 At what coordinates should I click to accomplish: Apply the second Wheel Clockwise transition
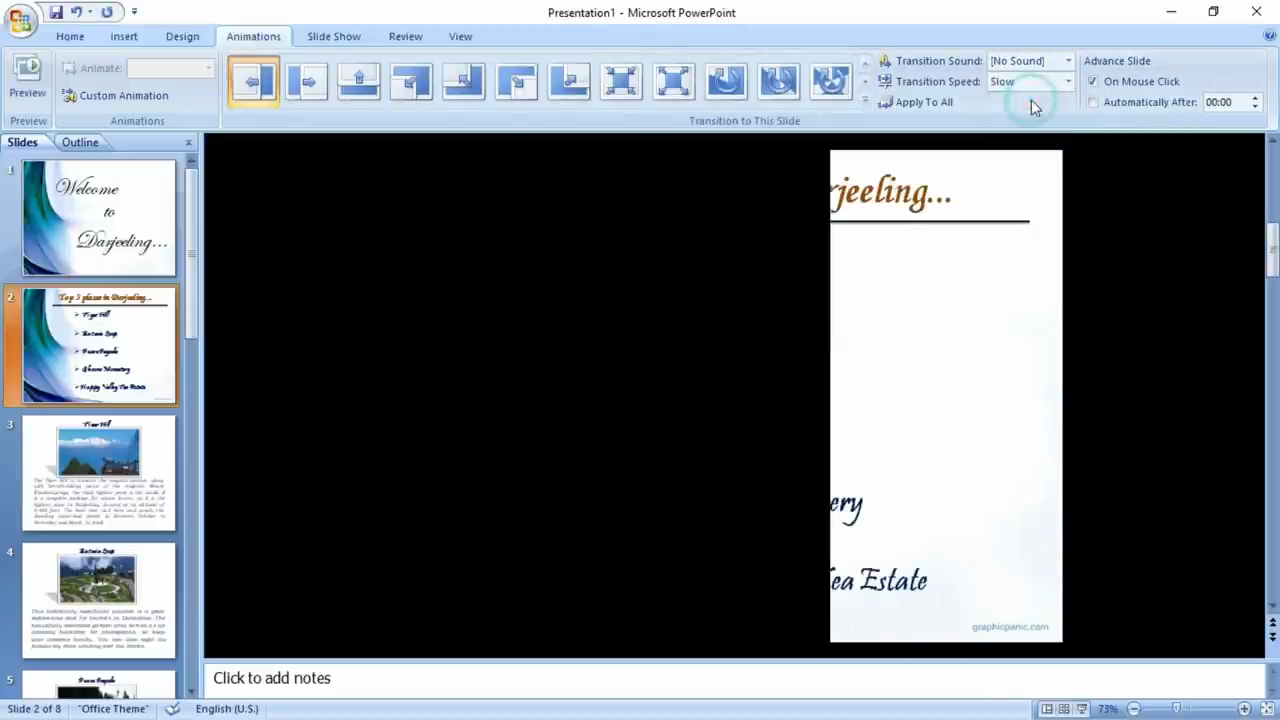(778, 81)
